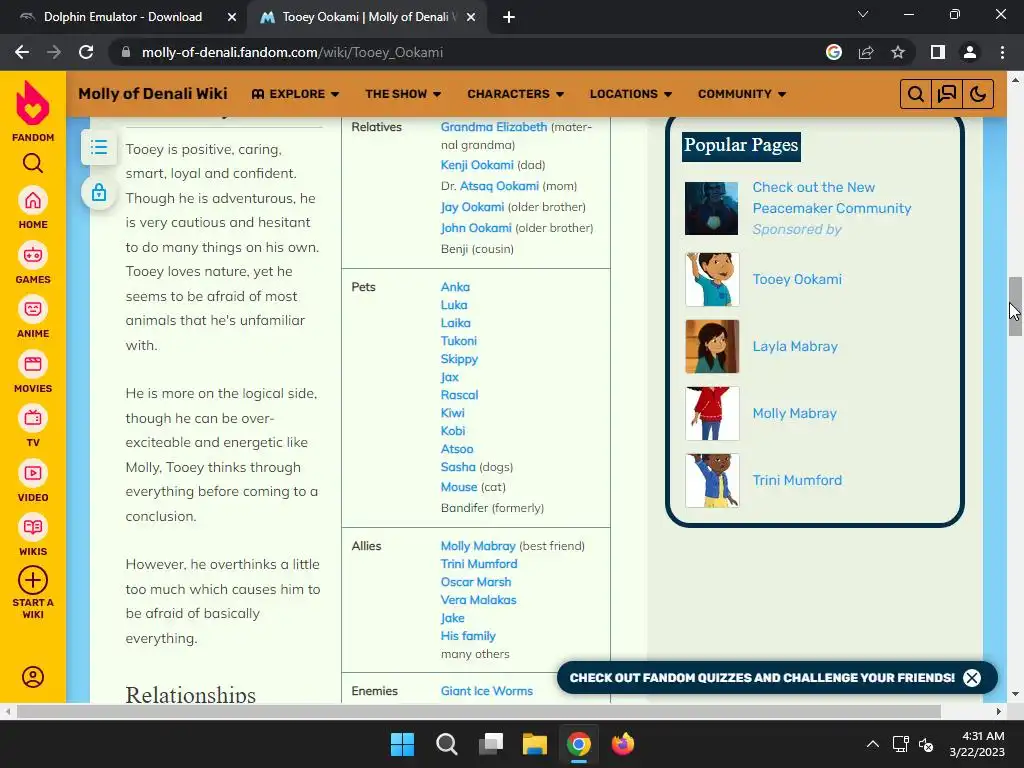Open the Giant Ice Worms link
Viewport: 1024px width, 768px height.
(487, 691)
